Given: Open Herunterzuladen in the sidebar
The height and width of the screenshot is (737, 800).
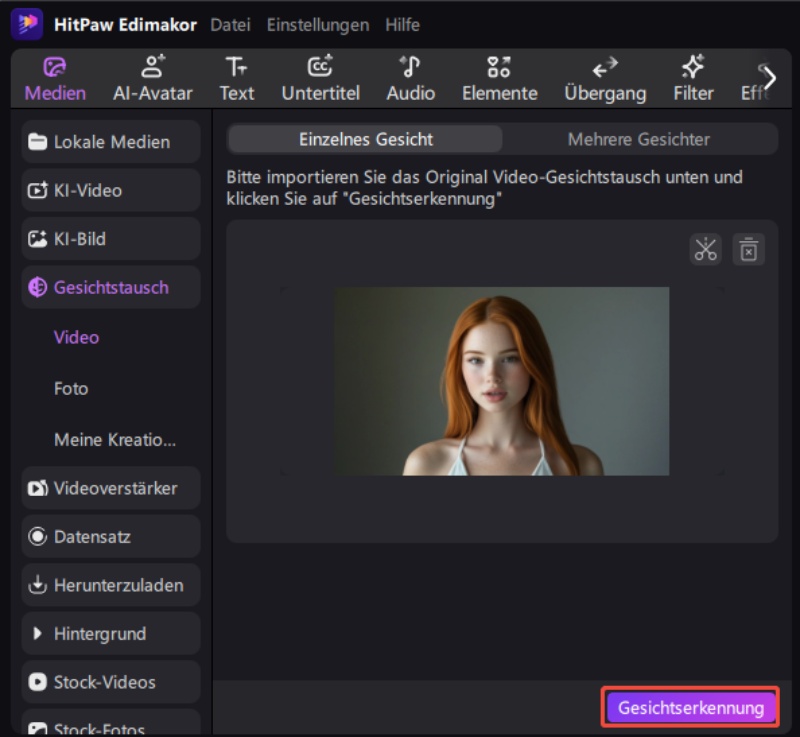Looking at the screenshot, I should coord(111,585).
